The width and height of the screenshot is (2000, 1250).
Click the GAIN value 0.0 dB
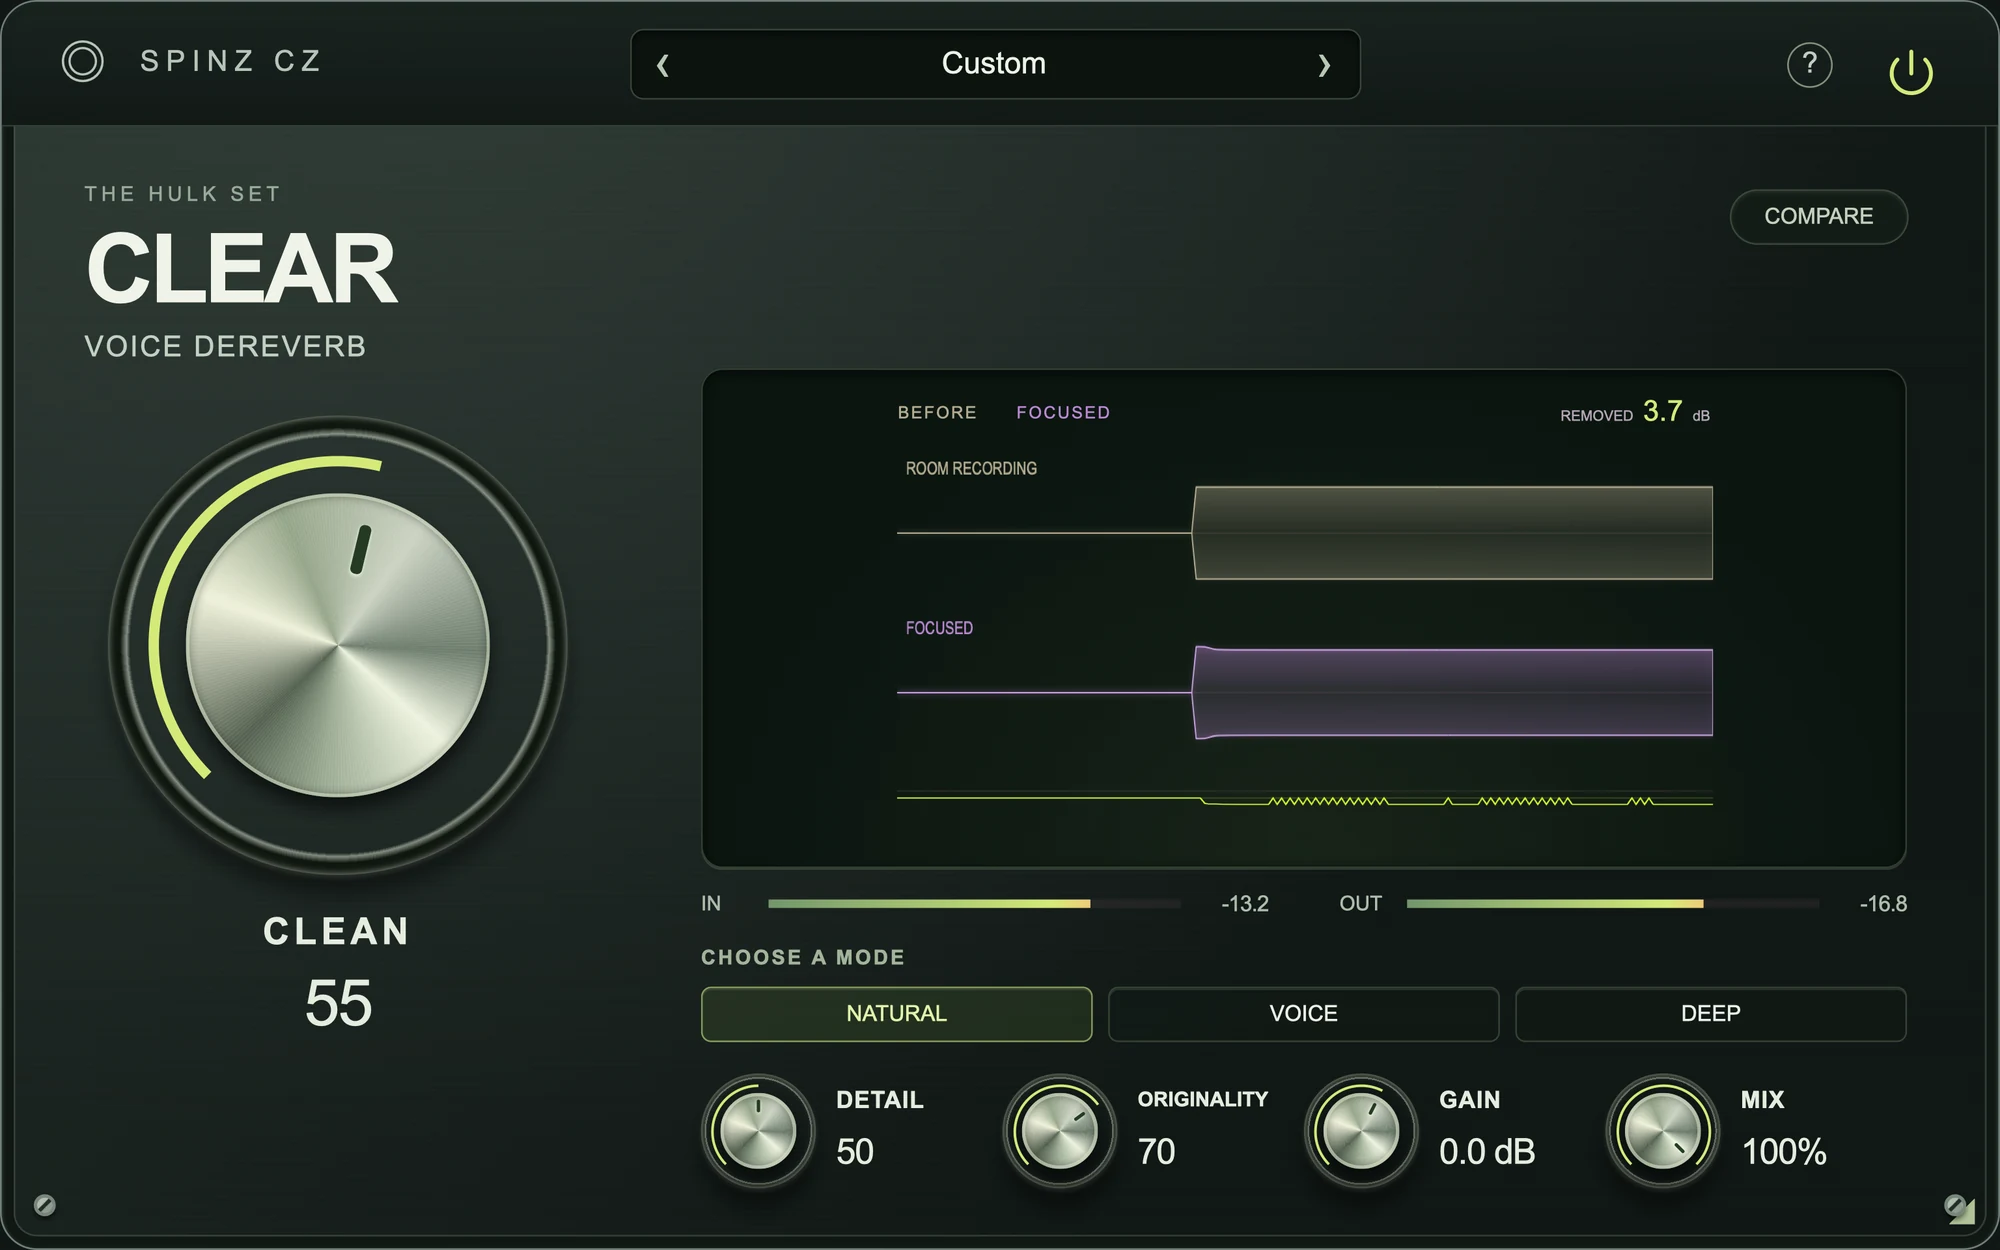(x=1487, y=1152)
